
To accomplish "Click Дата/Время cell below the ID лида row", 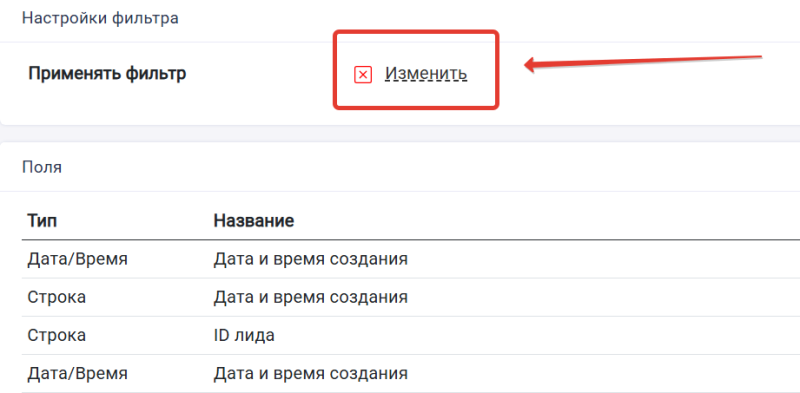I will pos(77,374).
